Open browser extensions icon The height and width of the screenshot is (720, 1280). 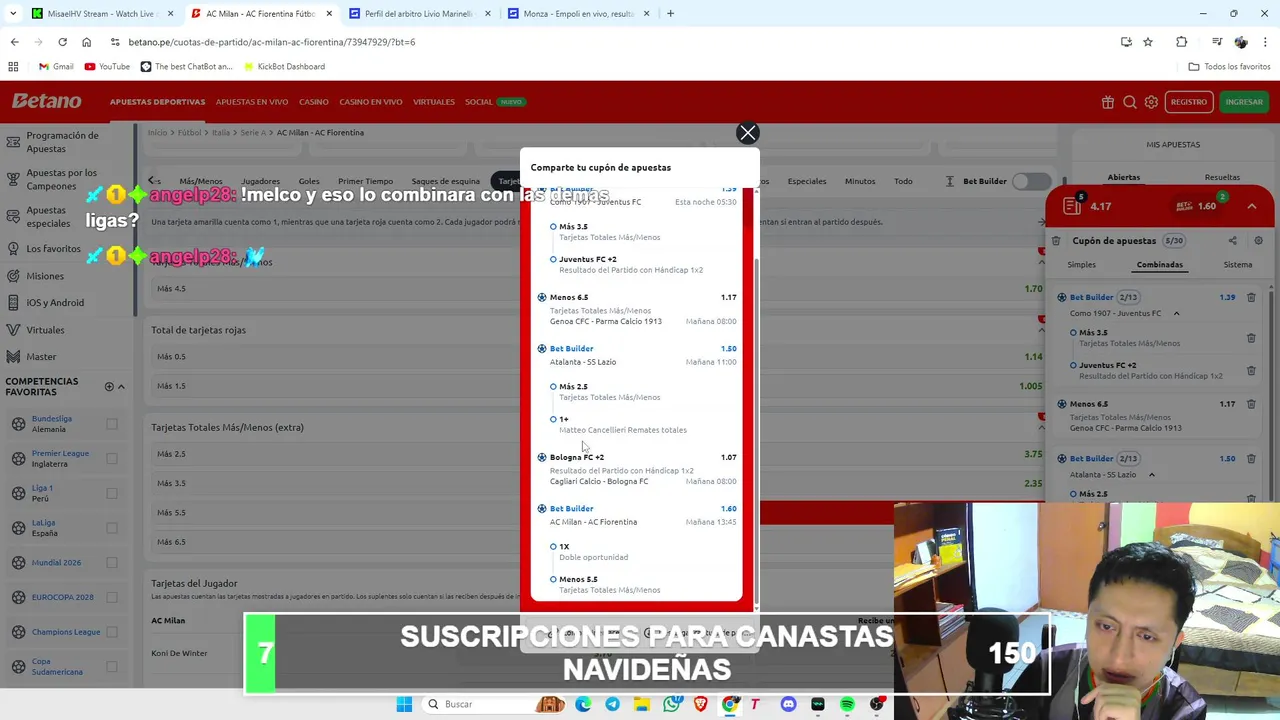pyautogui.click(x=1181, y=42)
